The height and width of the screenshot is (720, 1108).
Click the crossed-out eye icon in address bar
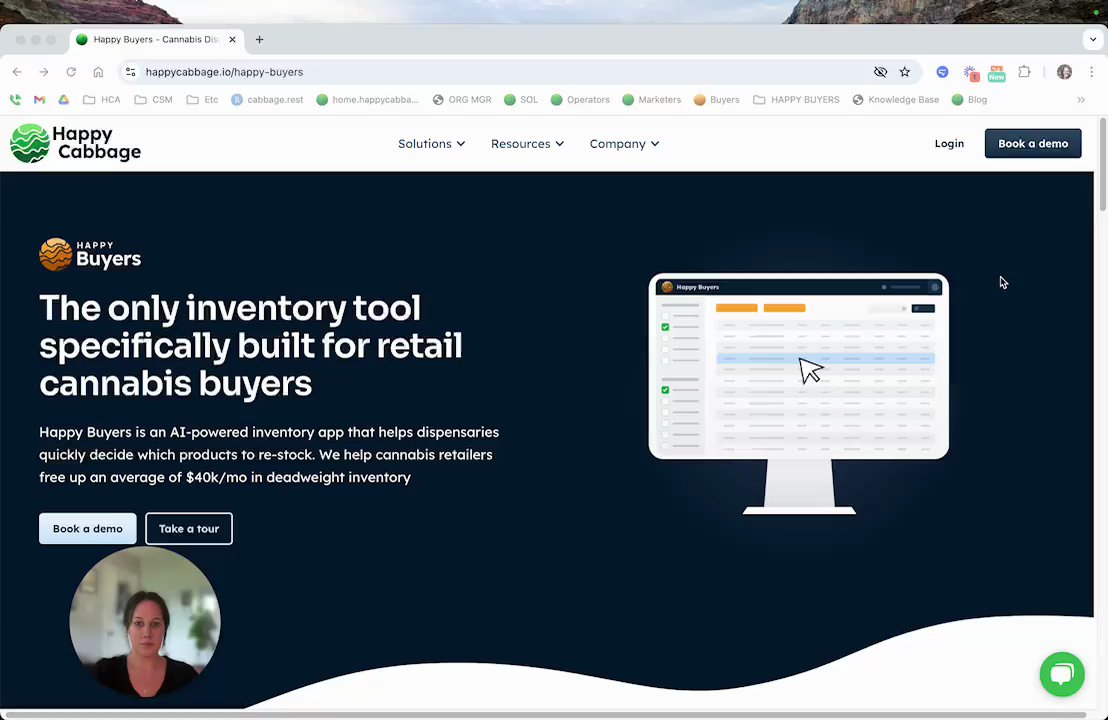coord(880,72)
